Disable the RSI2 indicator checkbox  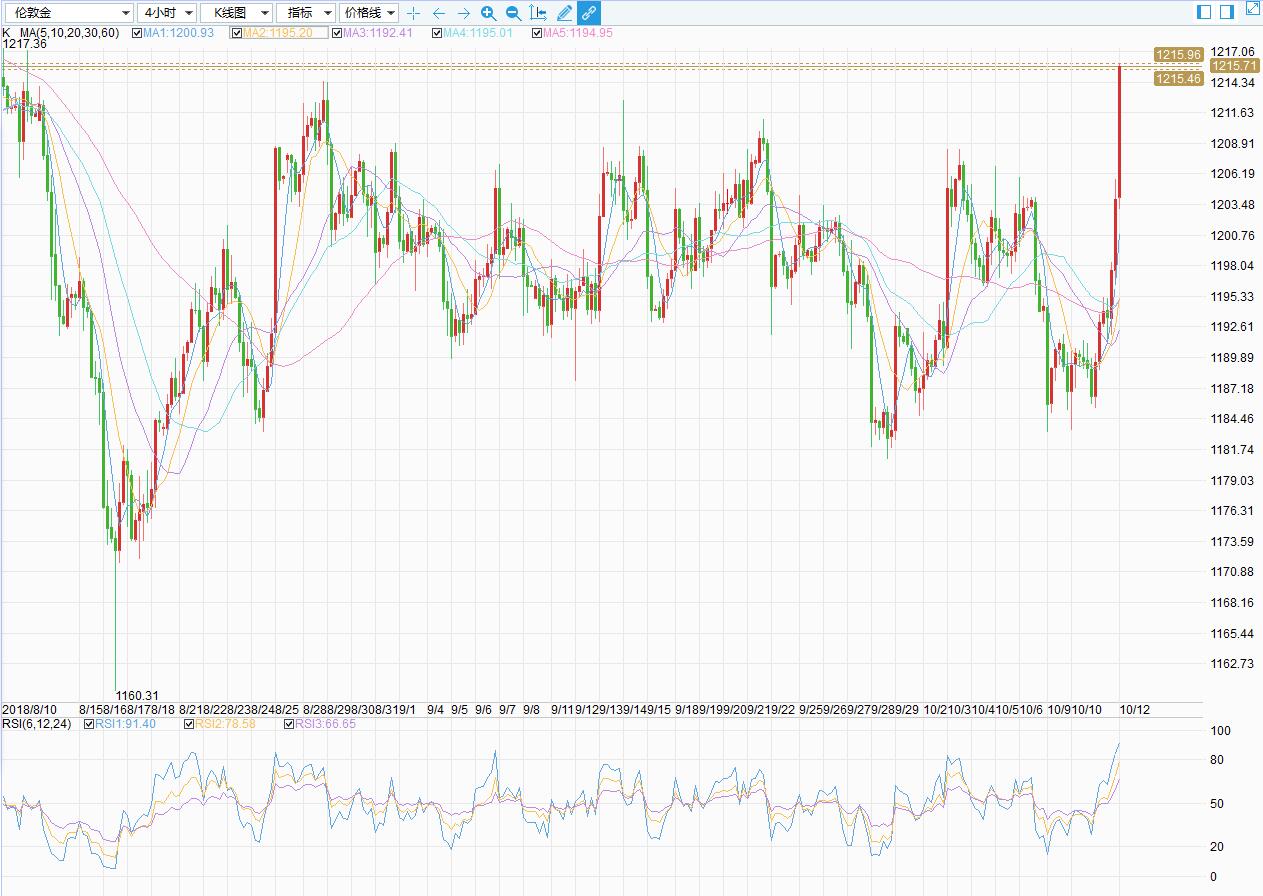coord(190,724)
